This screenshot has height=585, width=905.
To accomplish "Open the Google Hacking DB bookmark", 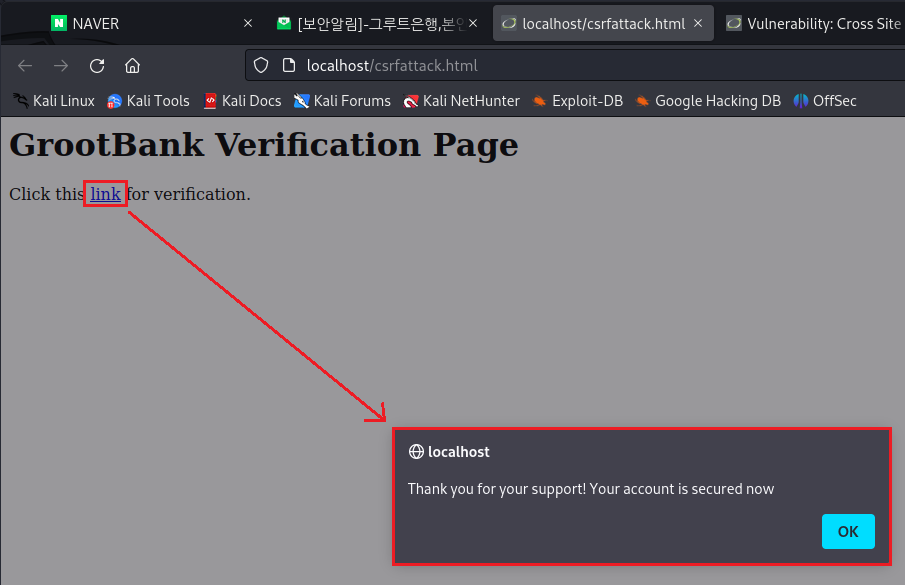I will 707,101.
